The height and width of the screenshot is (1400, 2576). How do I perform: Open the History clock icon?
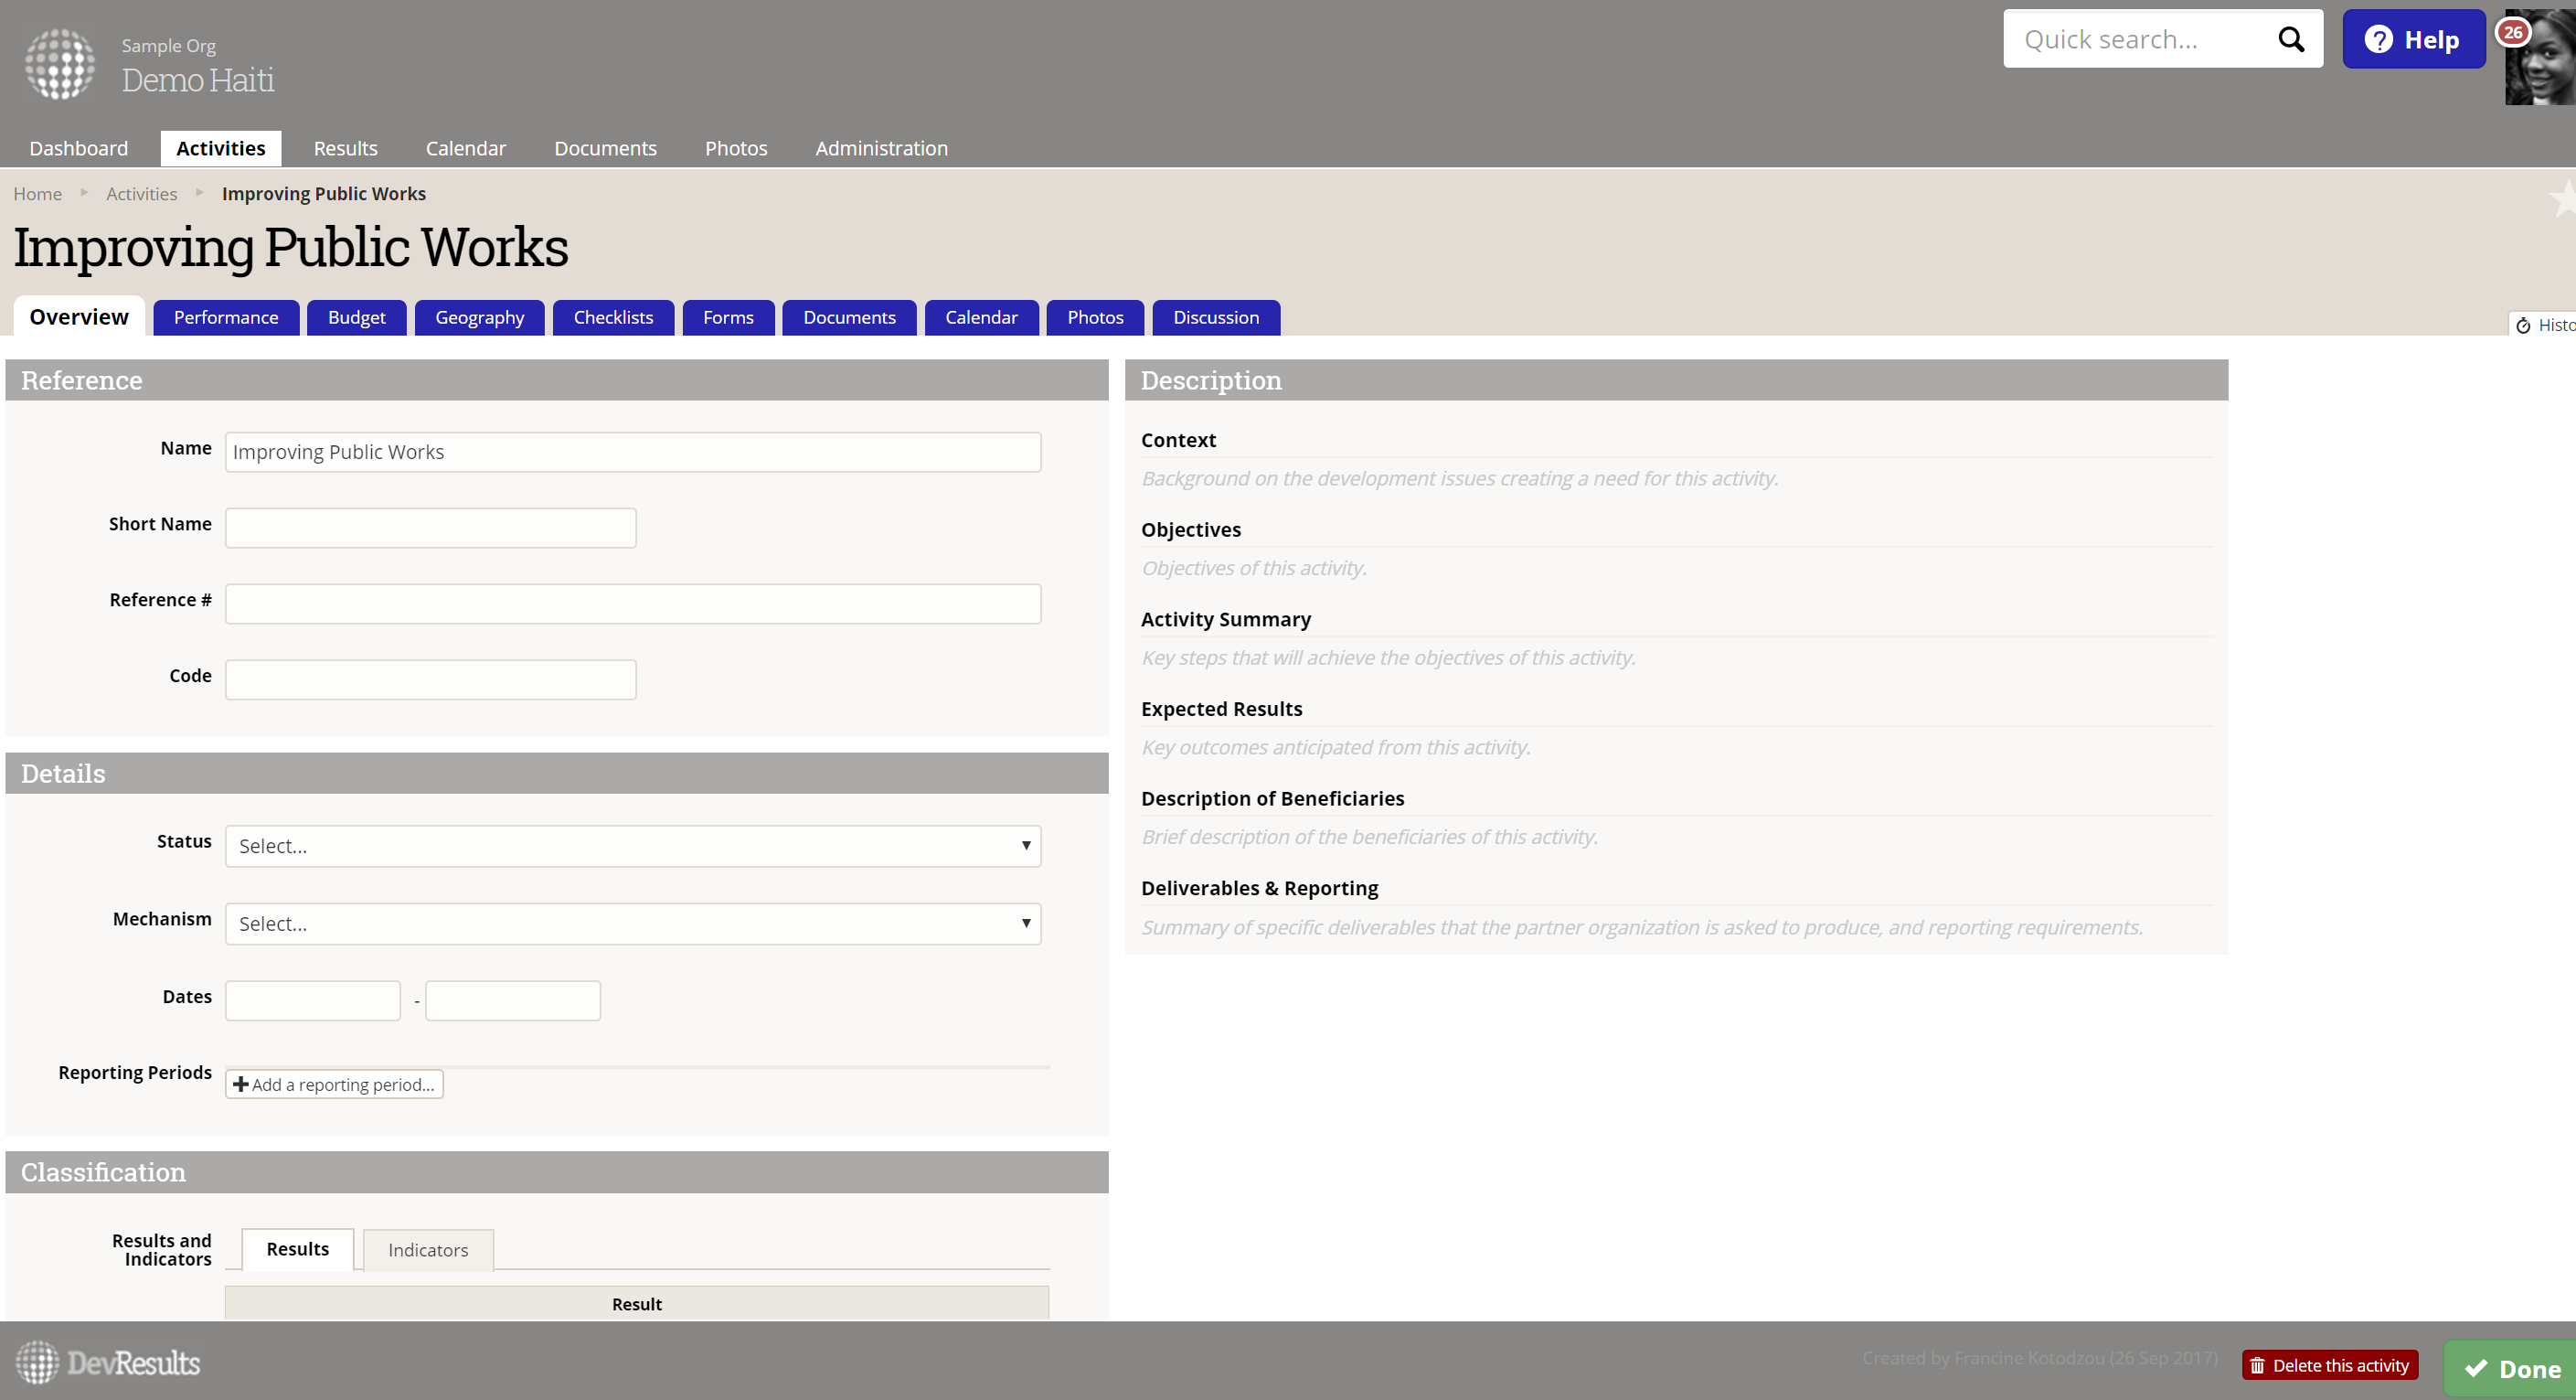(x=2523, y=325)
